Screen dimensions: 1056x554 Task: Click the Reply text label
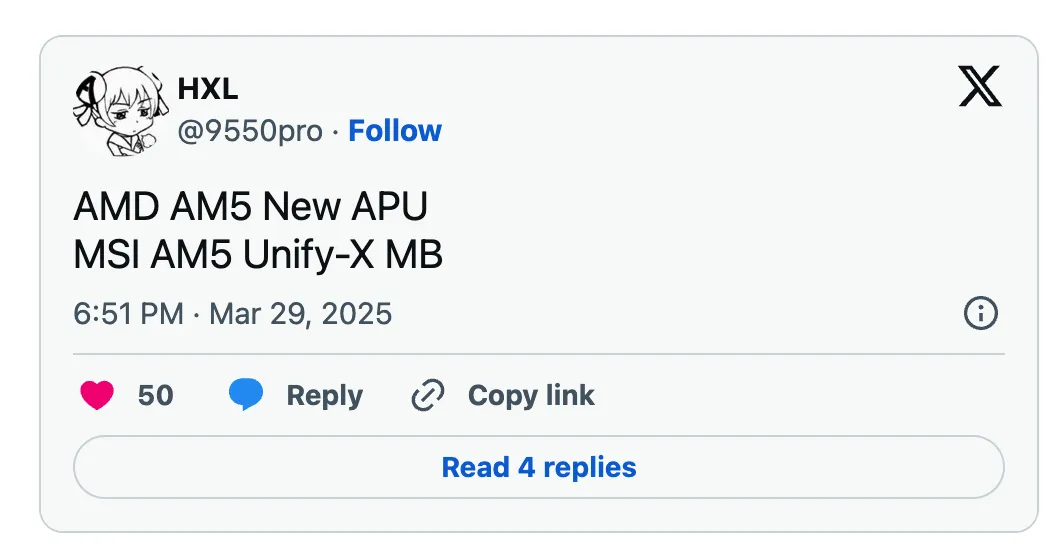pos(324,396)
